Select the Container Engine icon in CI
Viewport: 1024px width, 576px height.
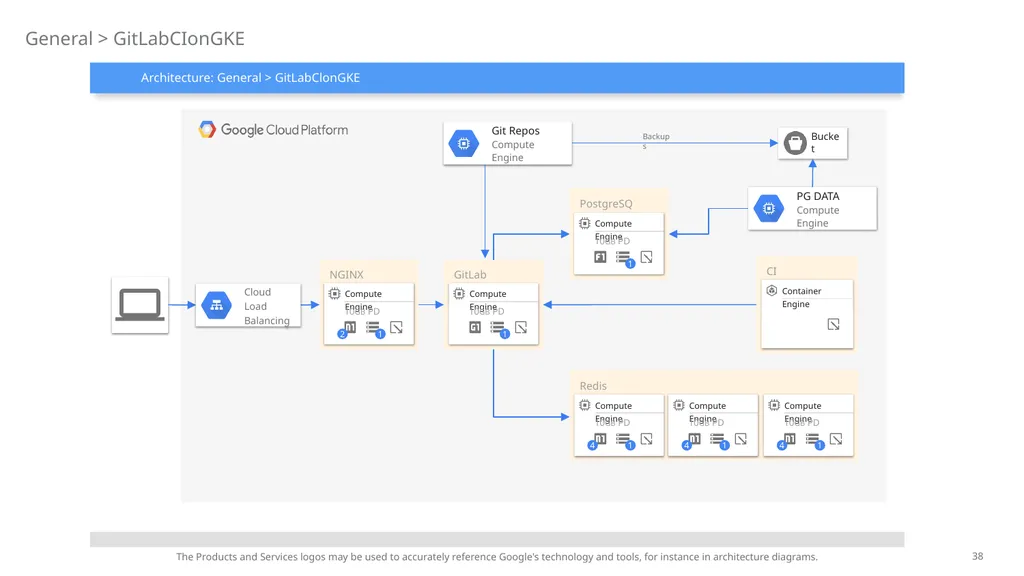click(772, 291)
